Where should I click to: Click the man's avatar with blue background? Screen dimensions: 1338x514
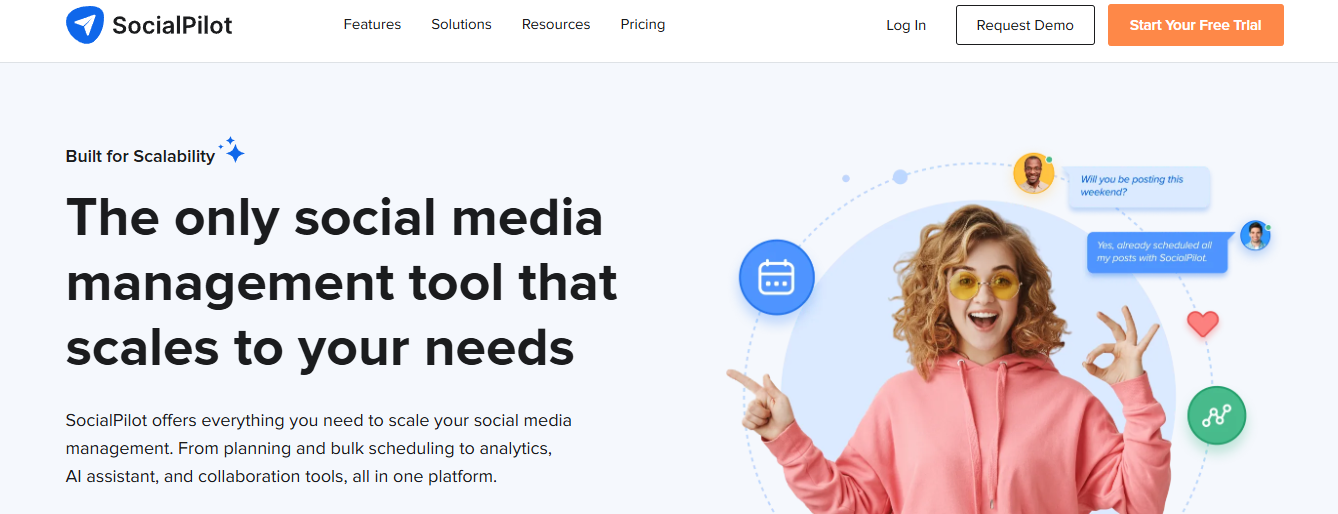click(1255, 236)
